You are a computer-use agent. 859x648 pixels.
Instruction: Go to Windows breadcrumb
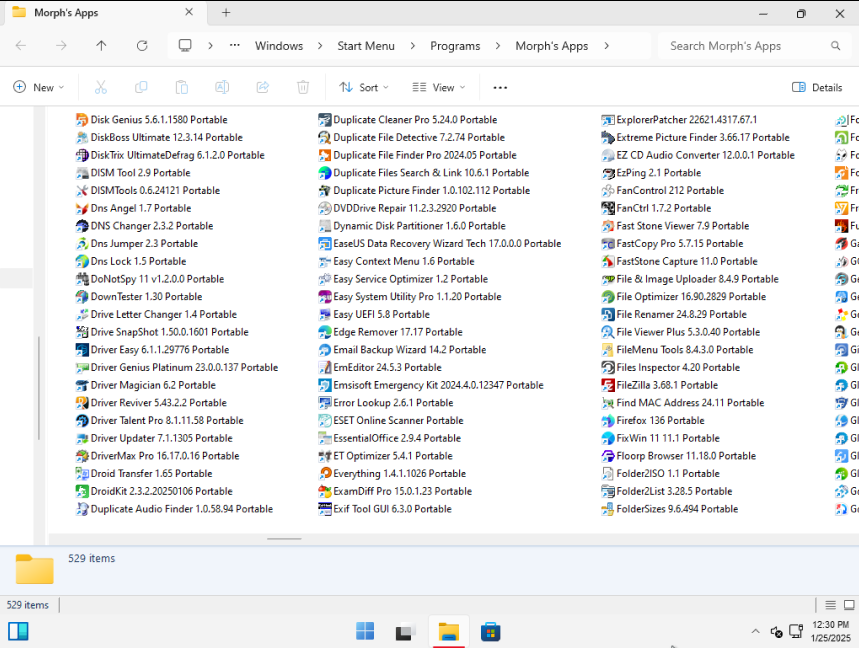coord(279,46)
